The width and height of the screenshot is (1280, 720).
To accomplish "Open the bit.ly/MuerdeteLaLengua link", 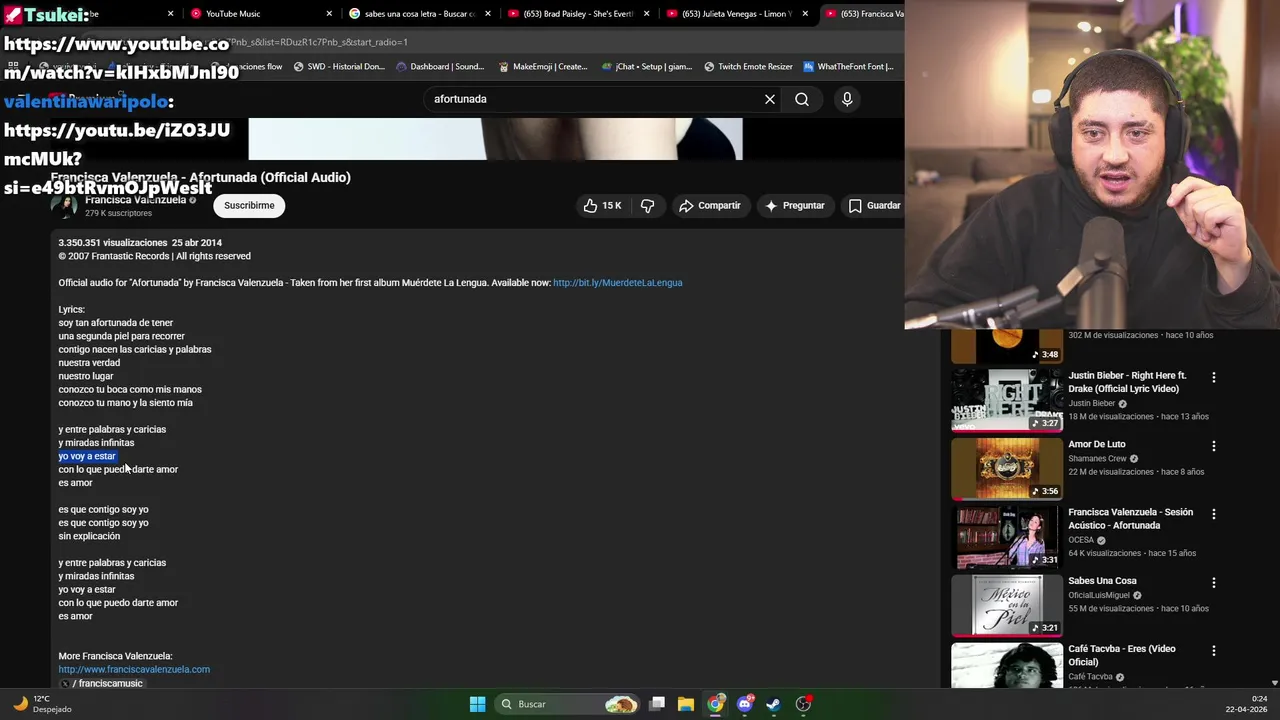I will (x=618, y=283).
